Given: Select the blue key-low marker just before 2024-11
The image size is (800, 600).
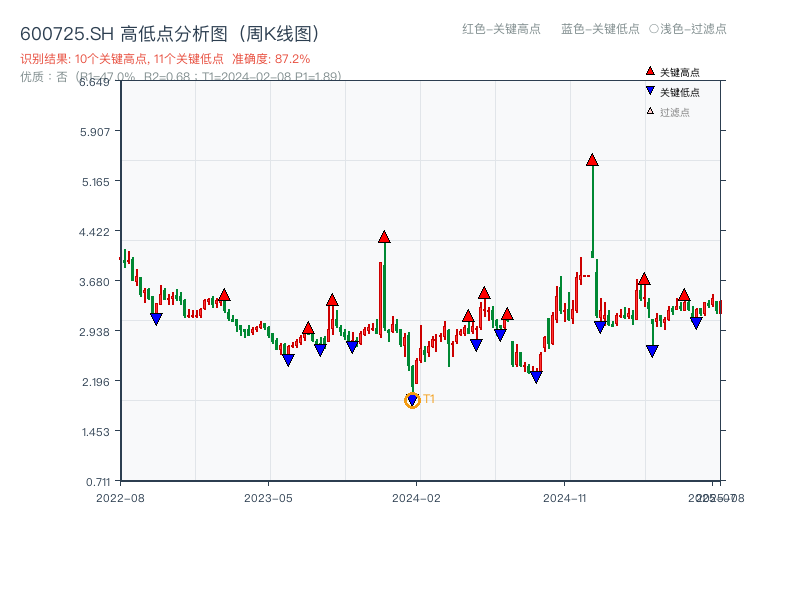Looking at the screenshot, I should click(536, 377).
